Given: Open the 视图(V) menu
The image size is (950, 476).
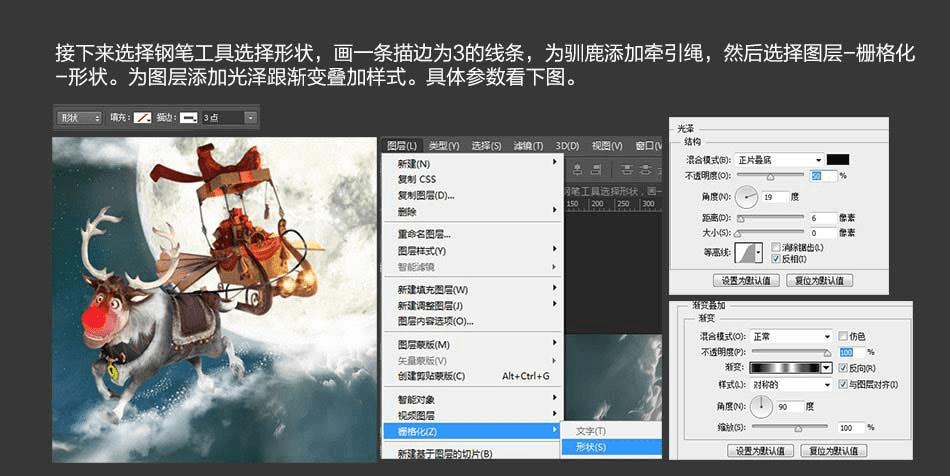Looking at the screenshot, I should [607, 146].
